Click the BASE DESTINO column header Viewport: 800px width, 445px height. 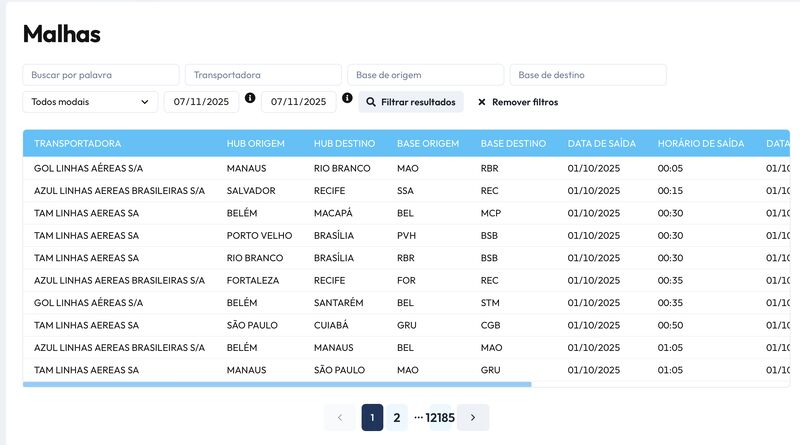click(513, 143)
